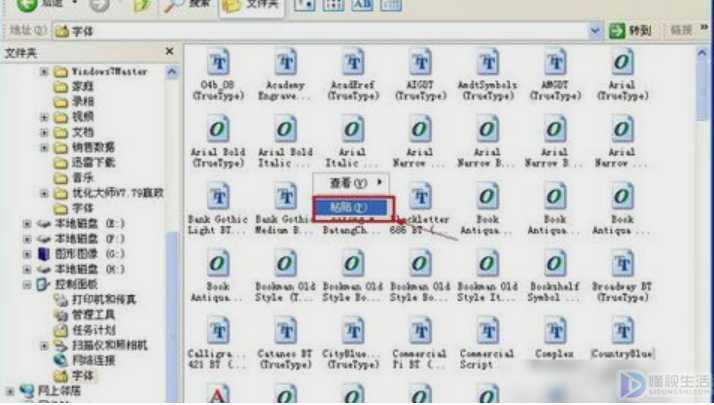
Task: Select the Bank Gothic Medium font icon
Action: coord(286,196)
